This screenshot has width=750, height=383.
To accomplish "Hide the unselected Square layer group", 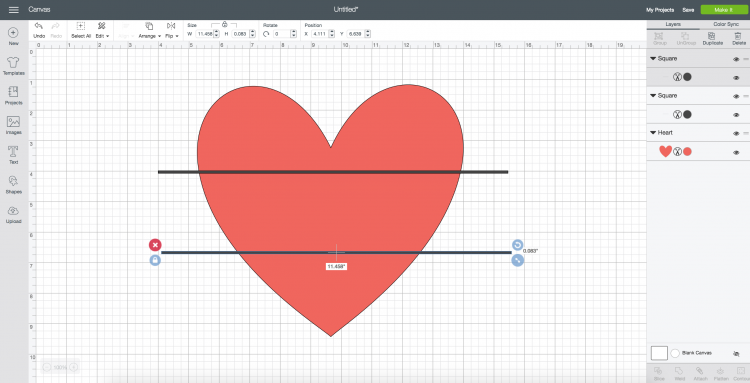I will (x=736, y=96).
